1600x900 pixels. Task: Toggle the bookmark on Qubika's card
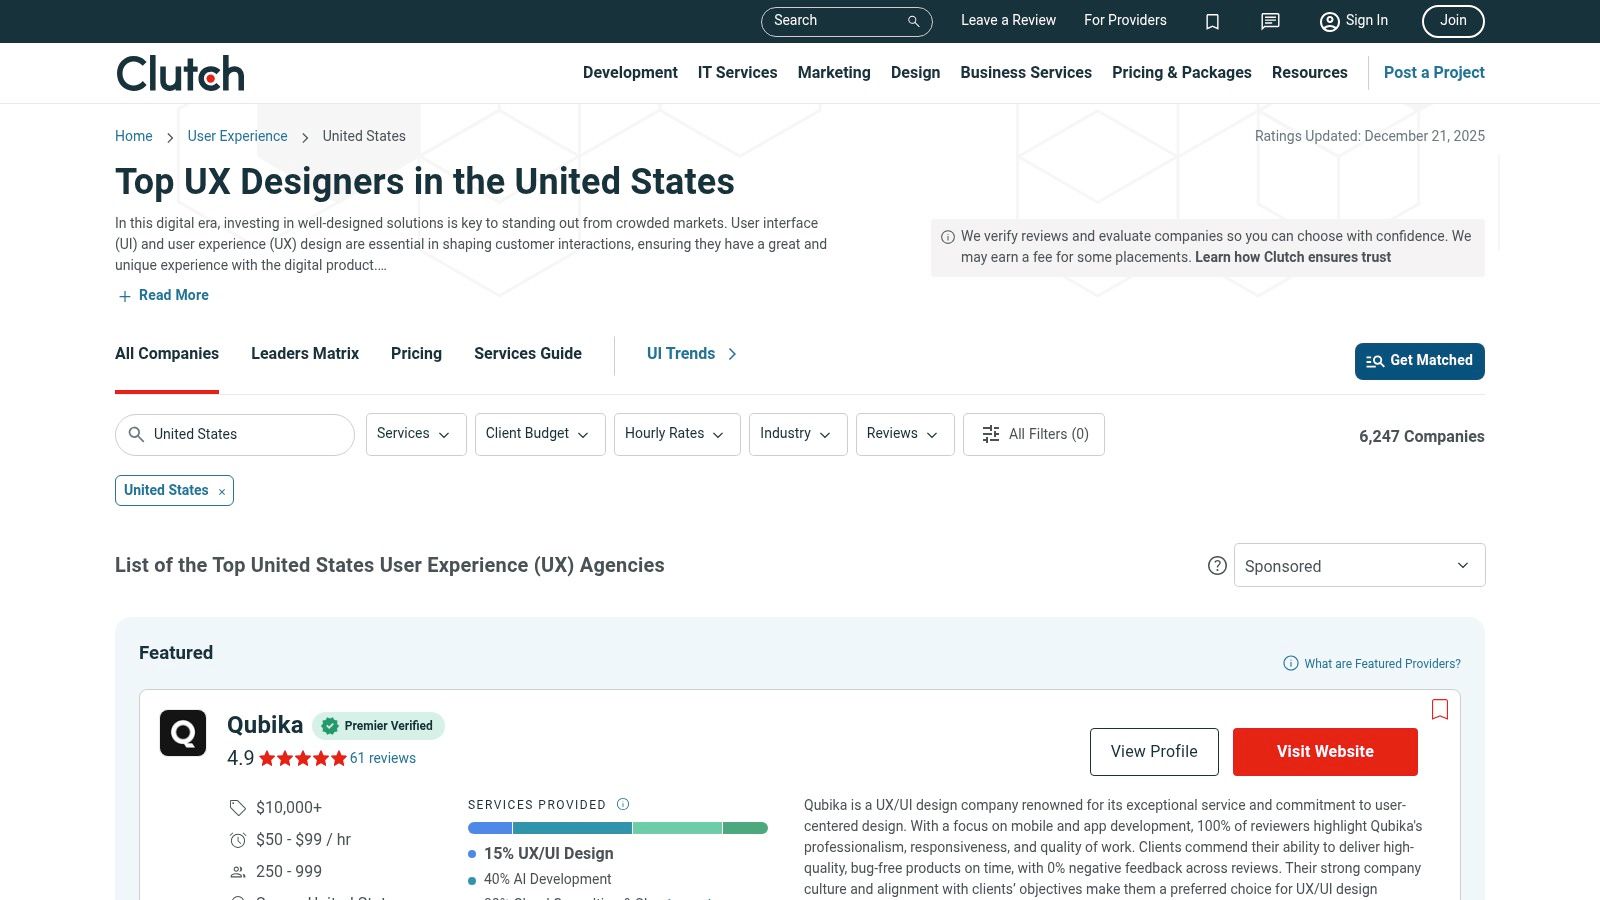tap(1440, 709)
